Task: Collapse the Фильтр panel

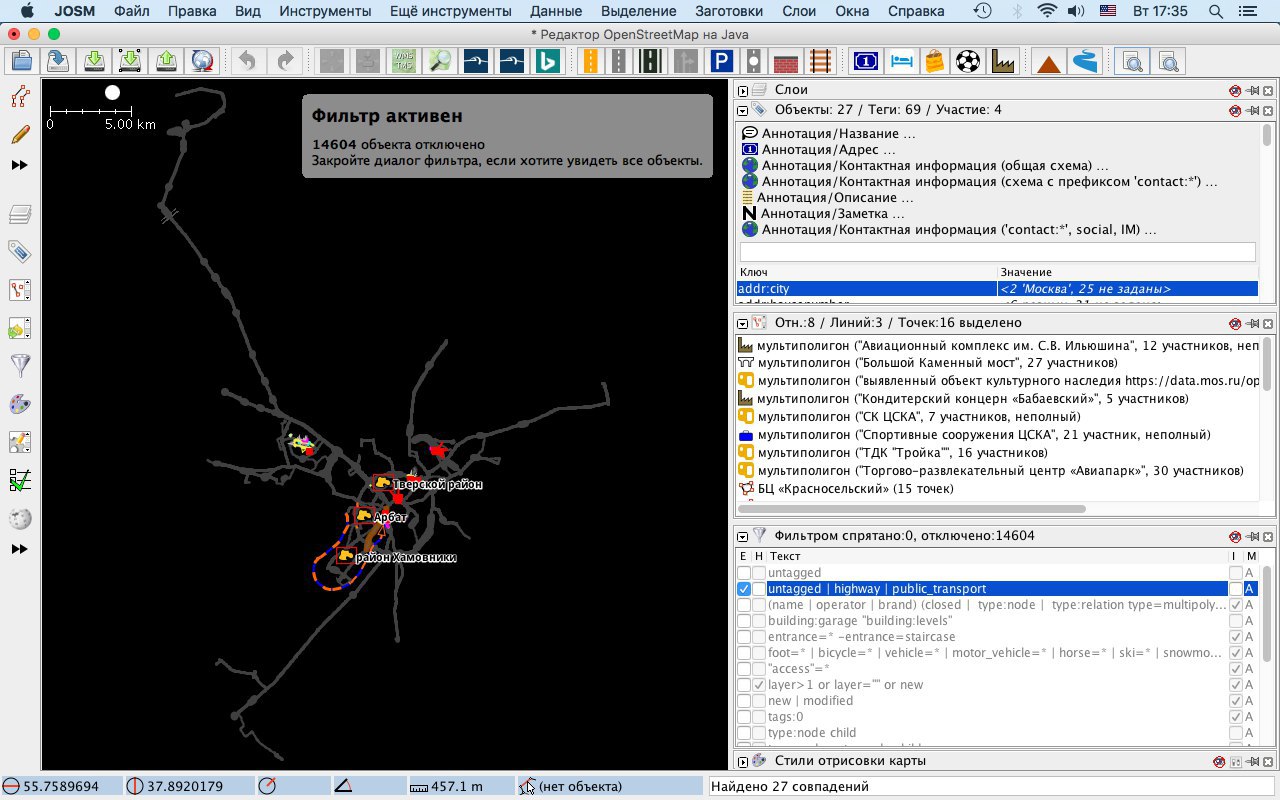Action: [x=743, y=536]
